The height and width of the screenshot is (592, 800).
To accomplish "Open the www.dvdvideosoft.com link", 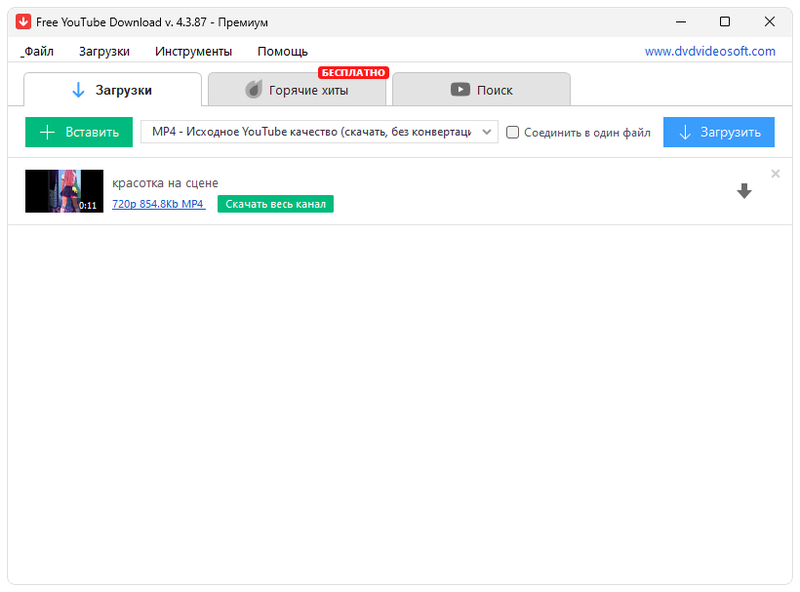I will [710, 52].
